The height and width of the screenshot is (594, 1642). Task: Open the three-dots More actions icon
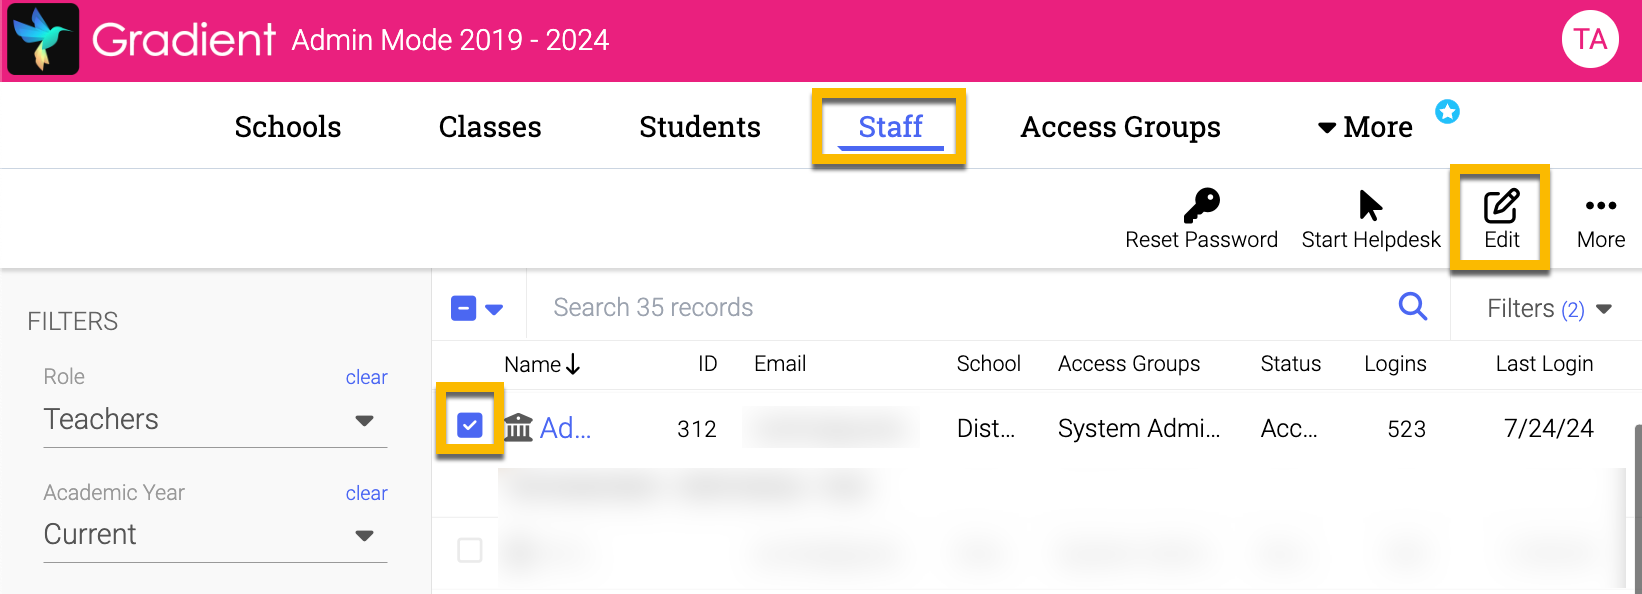coord(1601,206)
